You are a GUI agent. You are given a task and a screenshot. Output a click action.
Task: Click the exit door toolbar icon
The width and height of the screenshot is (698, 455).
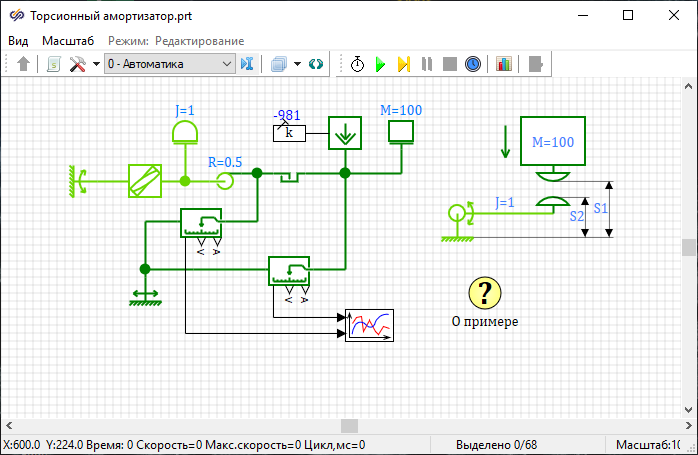click(x=536, y=64)
